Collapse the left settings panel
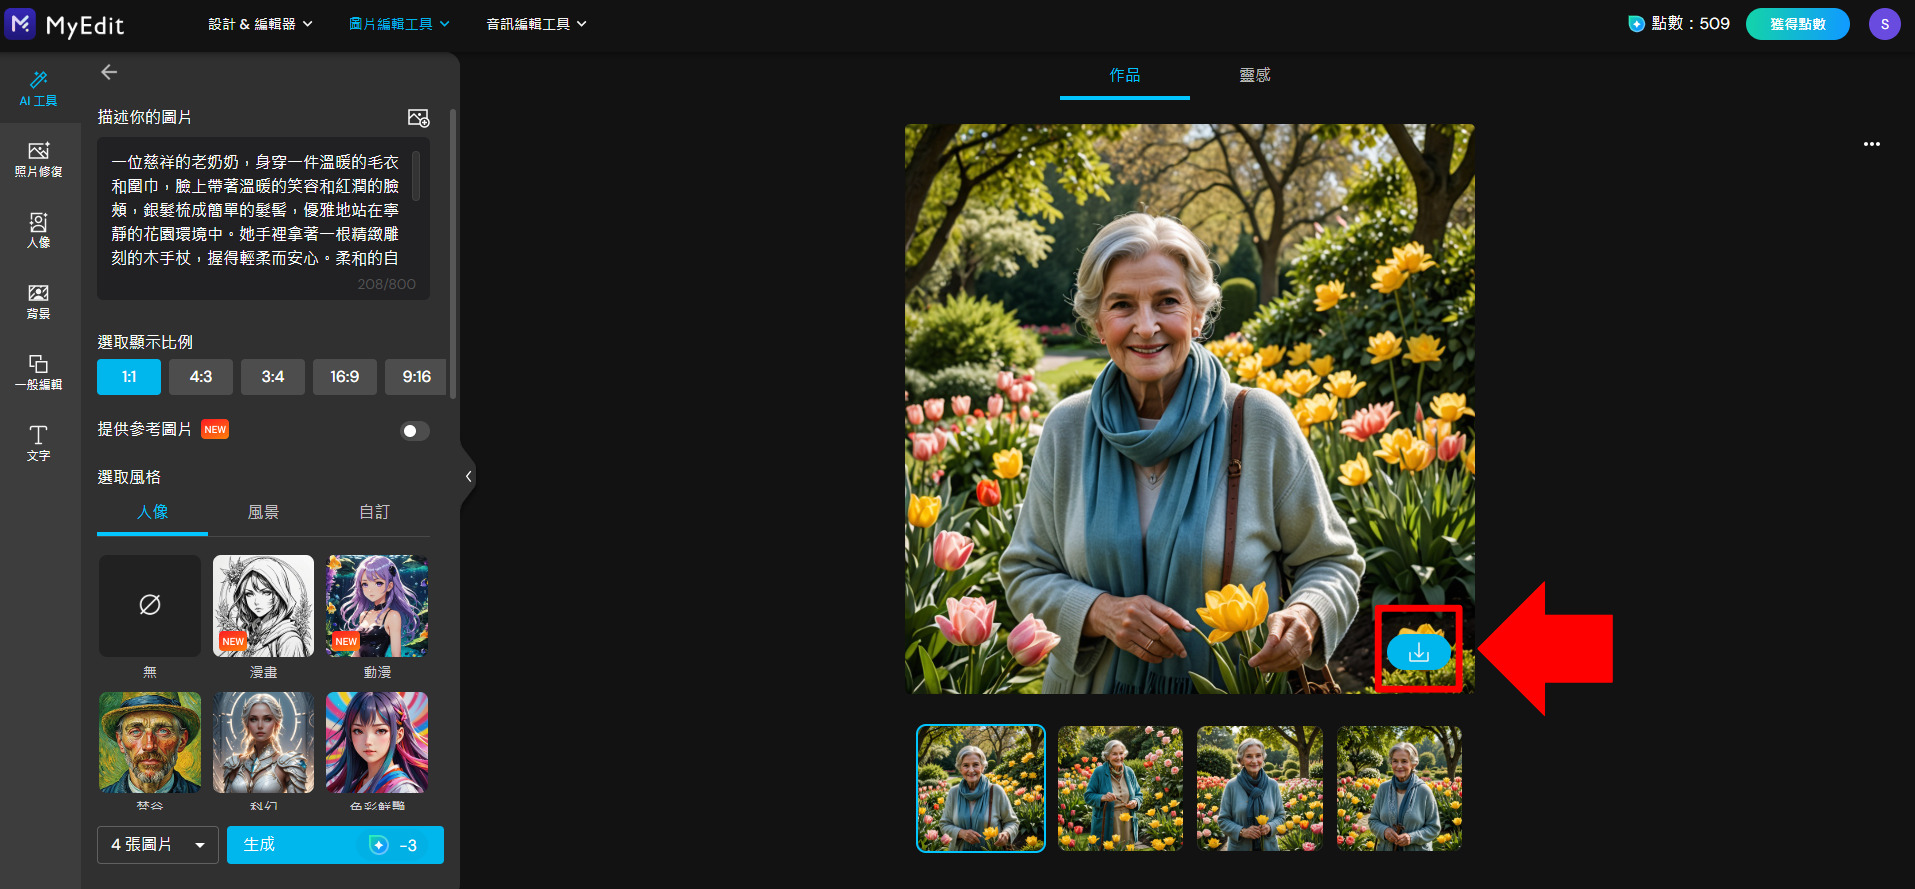 click(x=467, y=476)
